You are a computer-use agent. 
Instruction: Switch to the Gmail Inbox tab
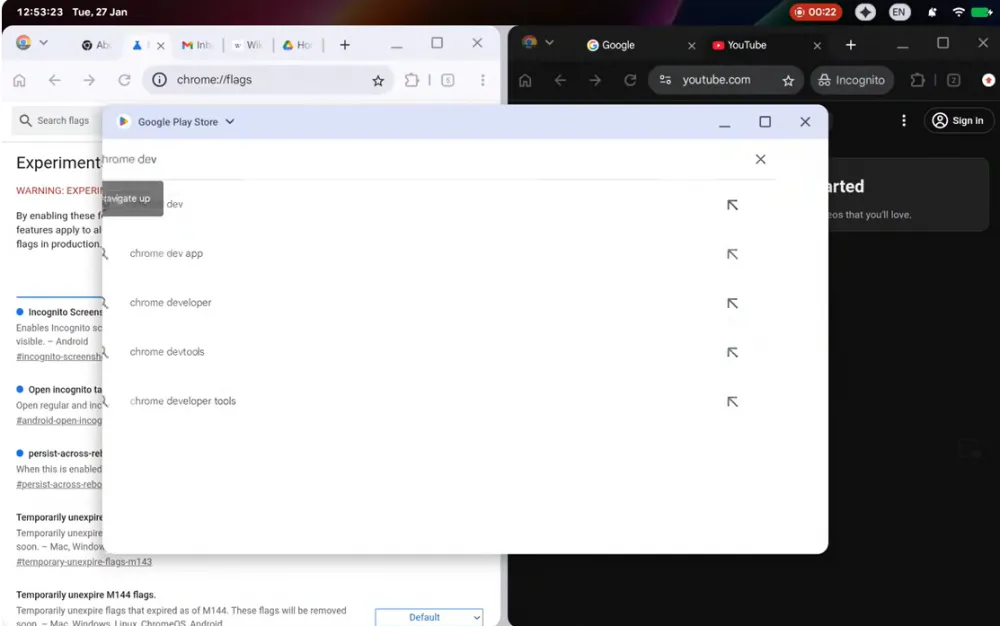point(196,45)
